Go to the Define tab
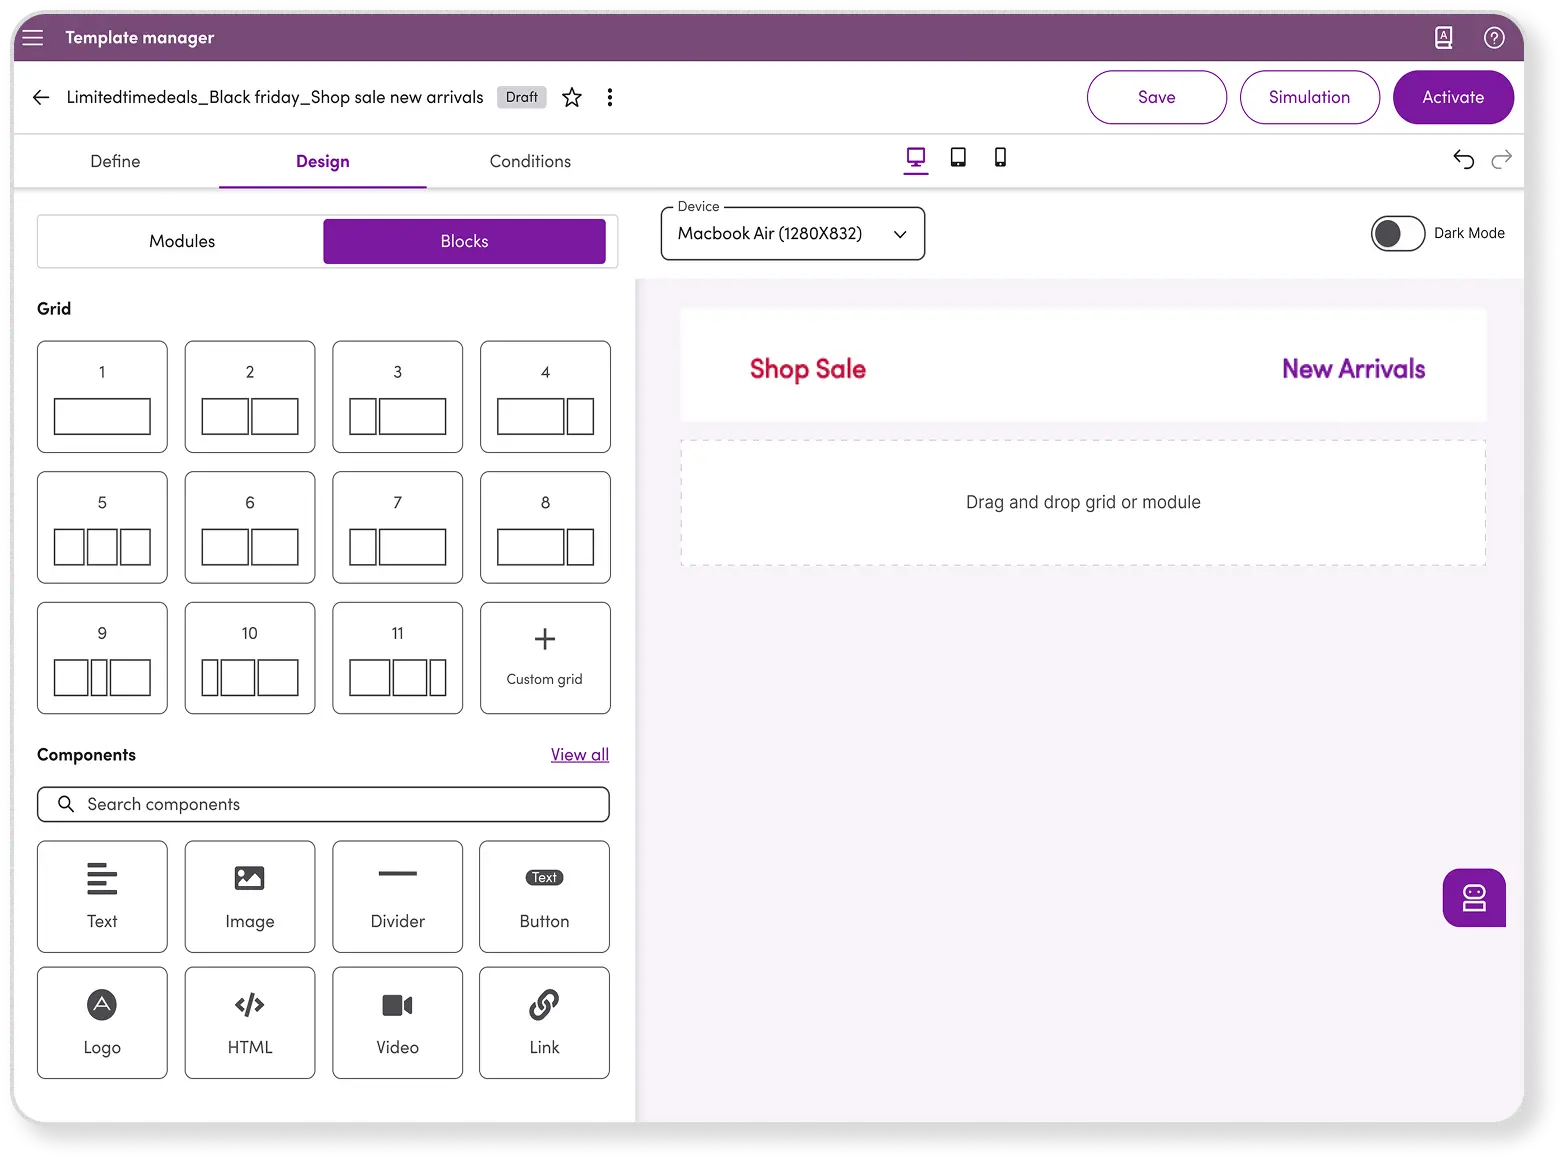This screenshot has height=1160, width=1562. (115, 161)
